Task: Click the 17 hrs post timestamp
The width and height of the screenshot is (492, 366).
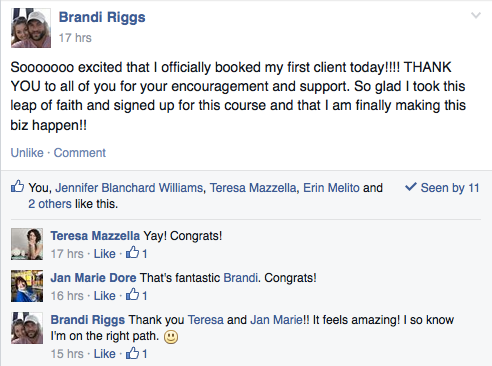Action: pyautogui.click(x=75, y=38)
